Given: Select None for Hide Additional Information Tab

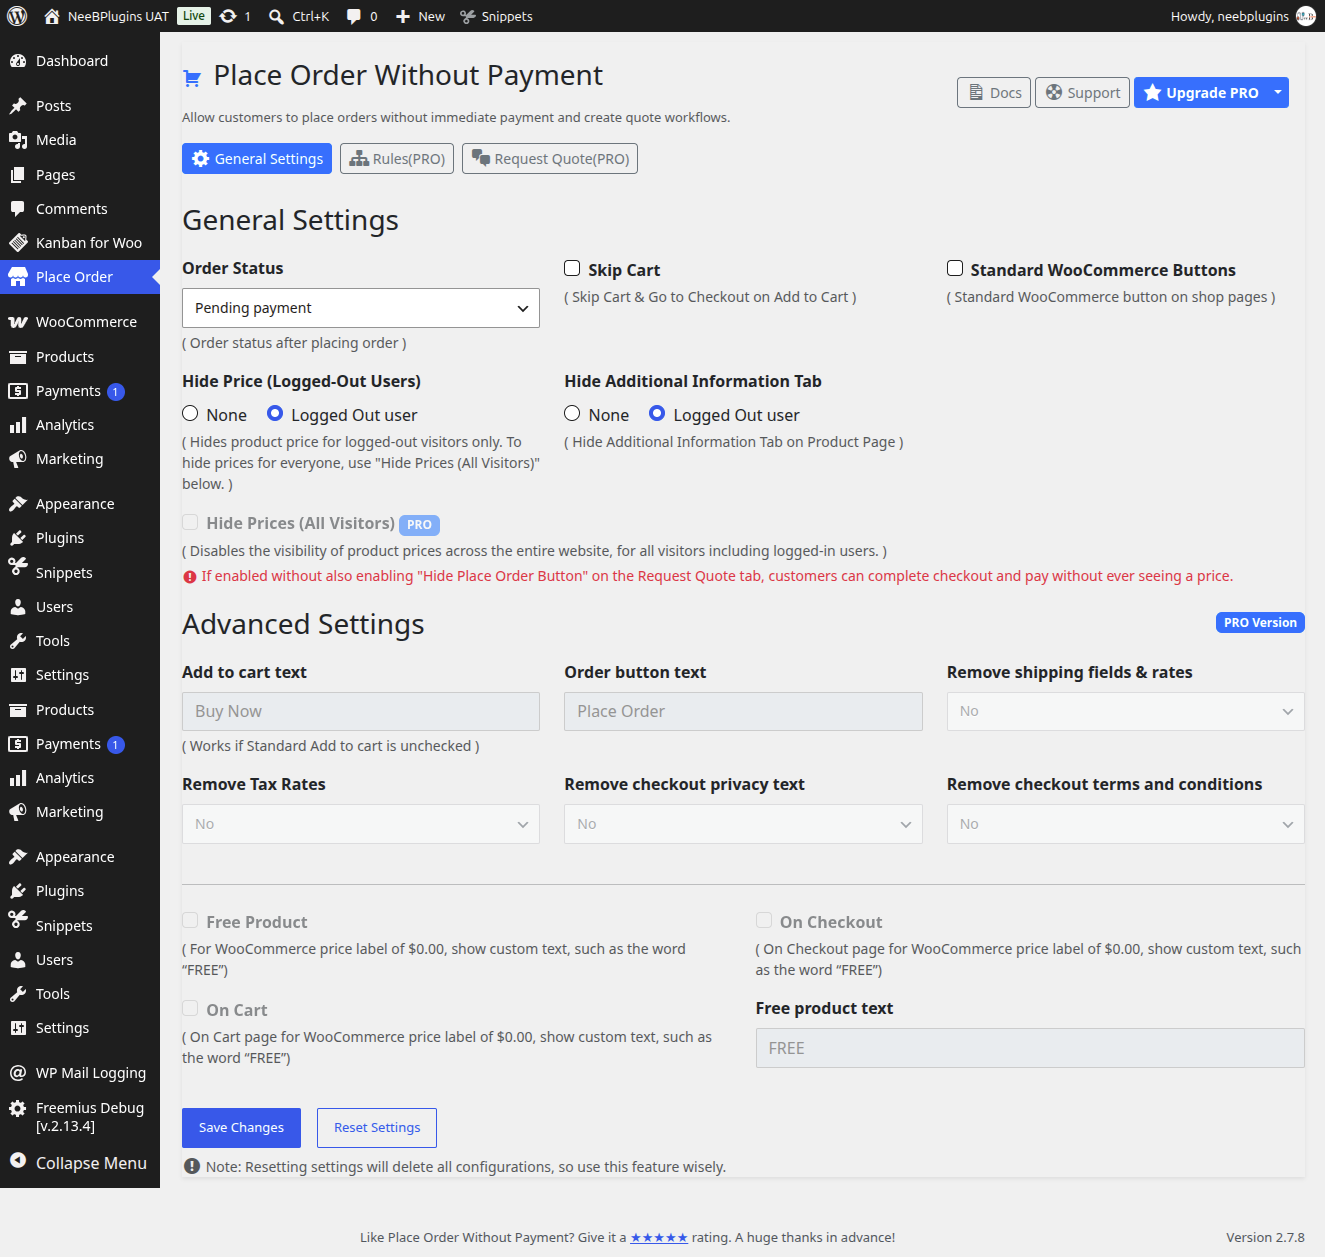Looking at the screenshot, I should pos(572,413).
